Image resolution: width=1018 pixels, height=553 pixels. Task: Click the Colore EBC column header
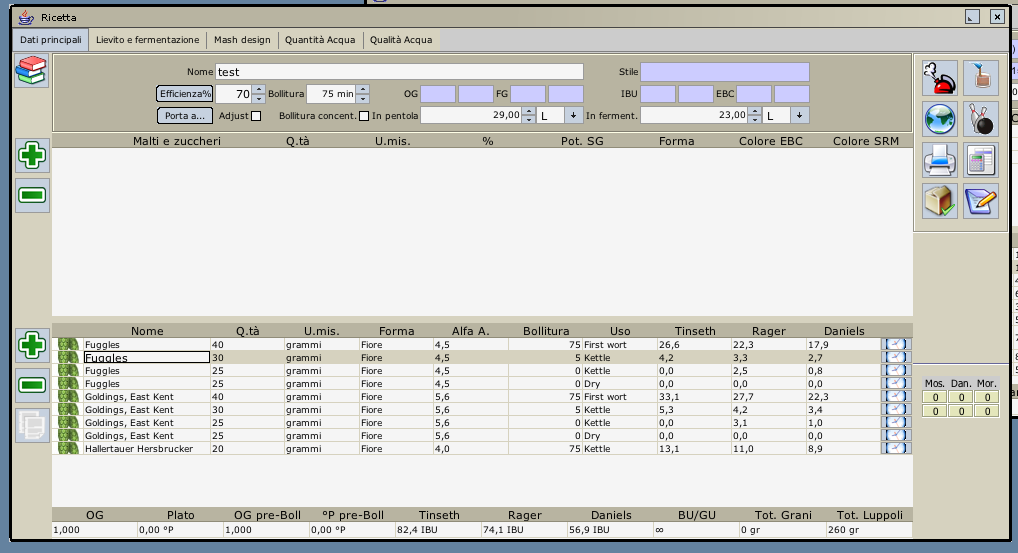[771, 141]
